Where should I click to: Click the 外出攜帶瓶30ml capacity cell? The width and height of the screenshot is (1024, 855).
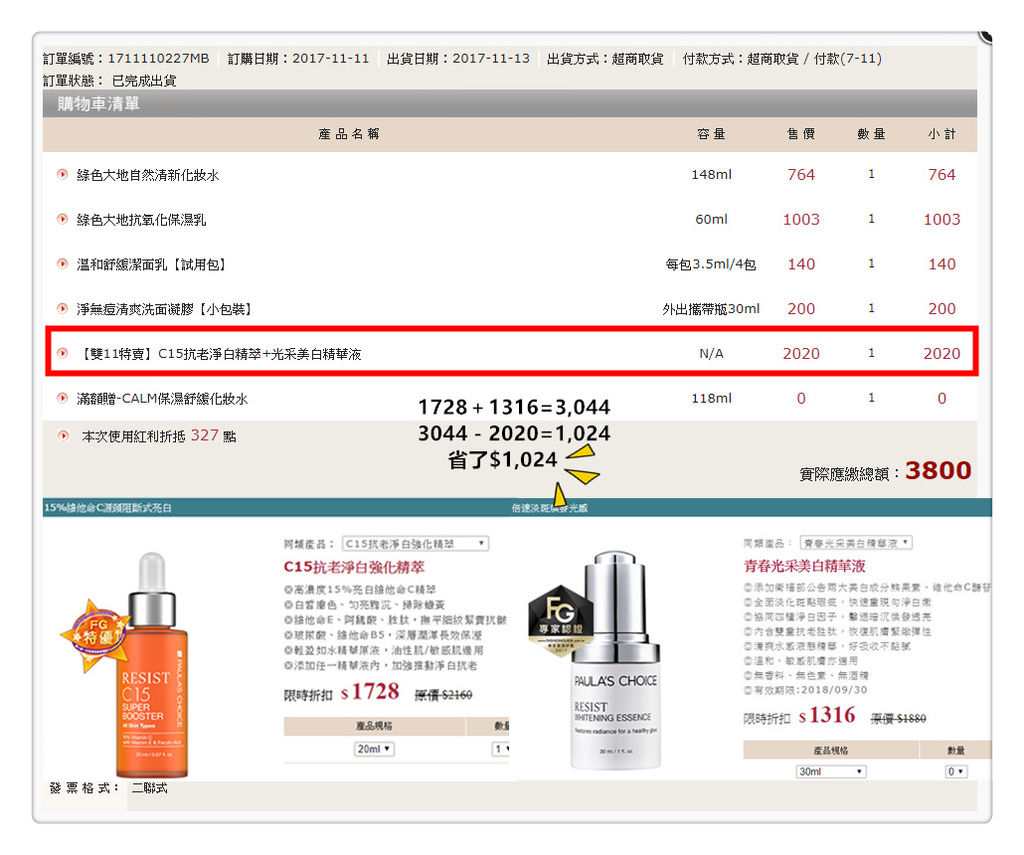(x=711, y=308)
